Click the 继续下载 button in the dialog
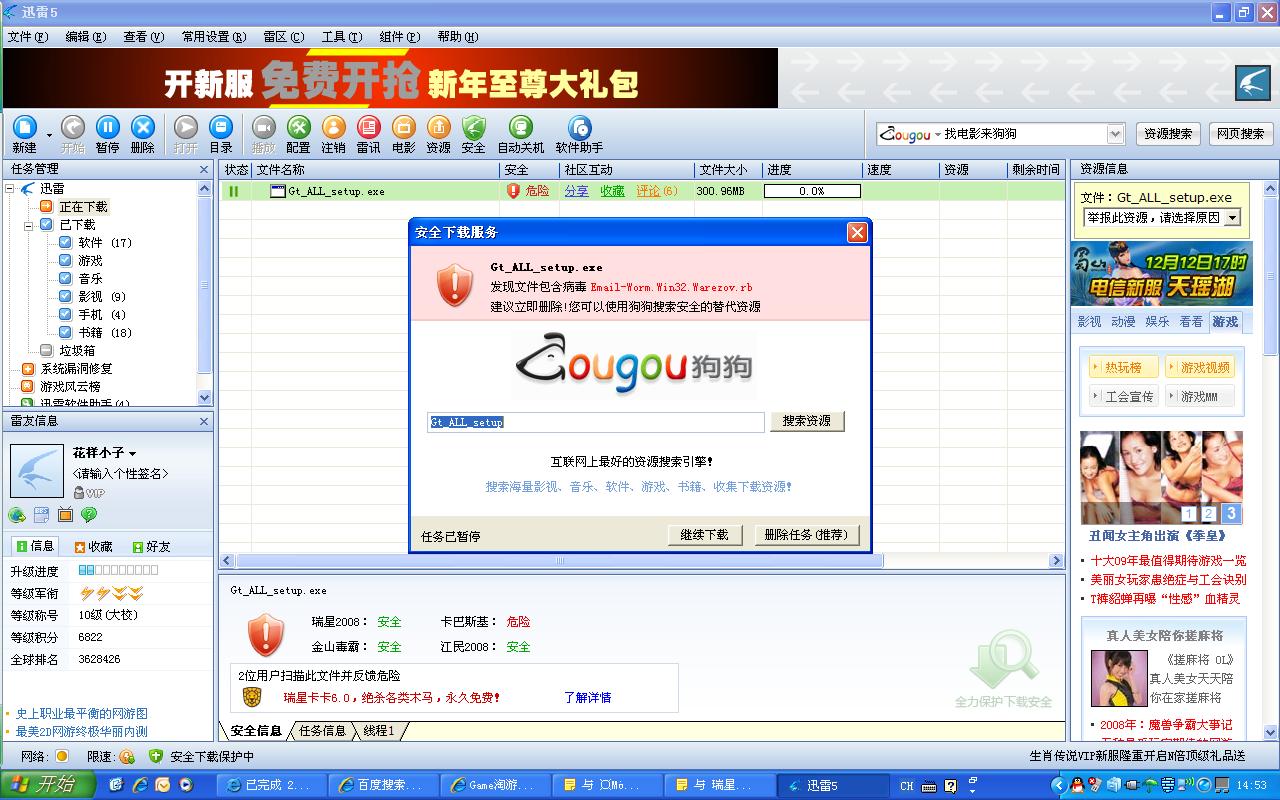The width and height of the screenshot is (1280, 800). click(x=705, y=535)
